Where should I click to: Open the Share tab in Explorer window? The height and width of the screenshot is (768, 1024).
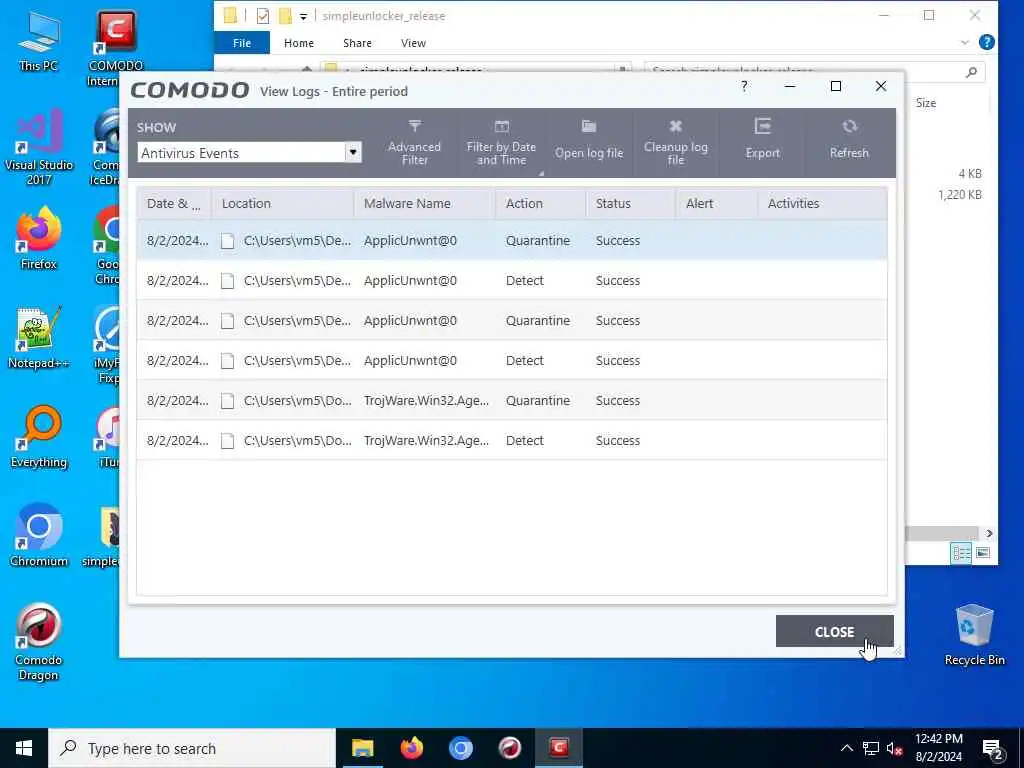[x=357, y=43]
